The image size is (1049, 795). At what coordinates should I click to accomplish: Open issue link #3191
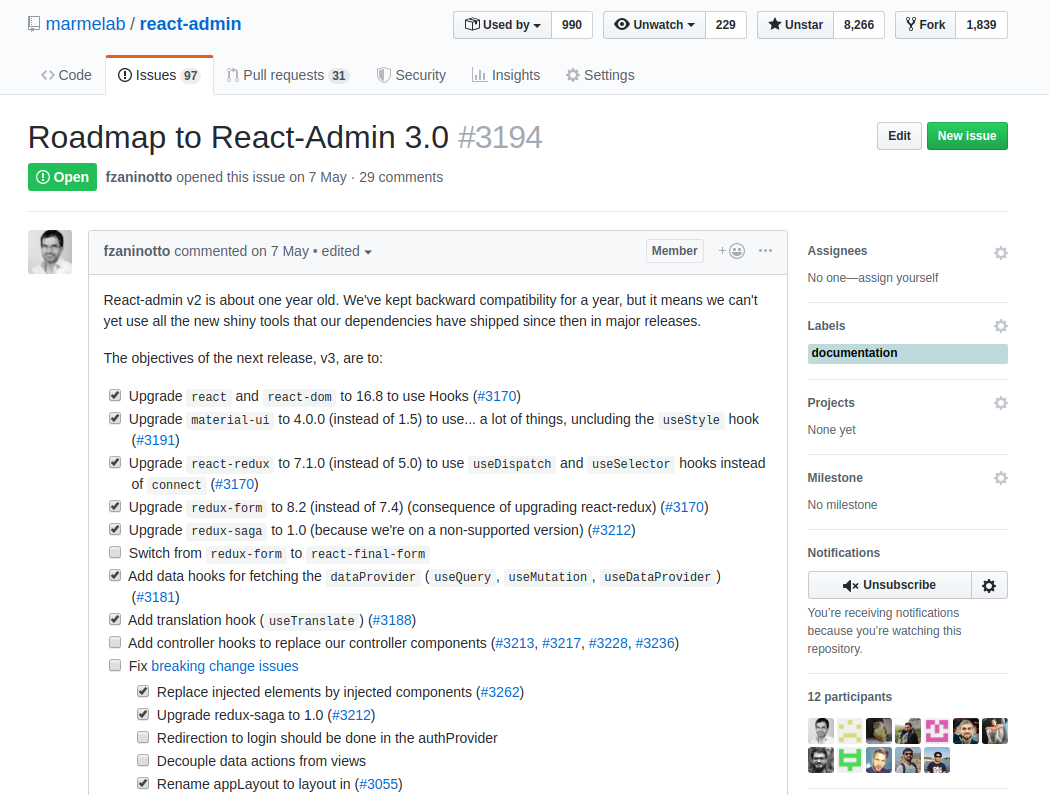(x=156, y=440)
